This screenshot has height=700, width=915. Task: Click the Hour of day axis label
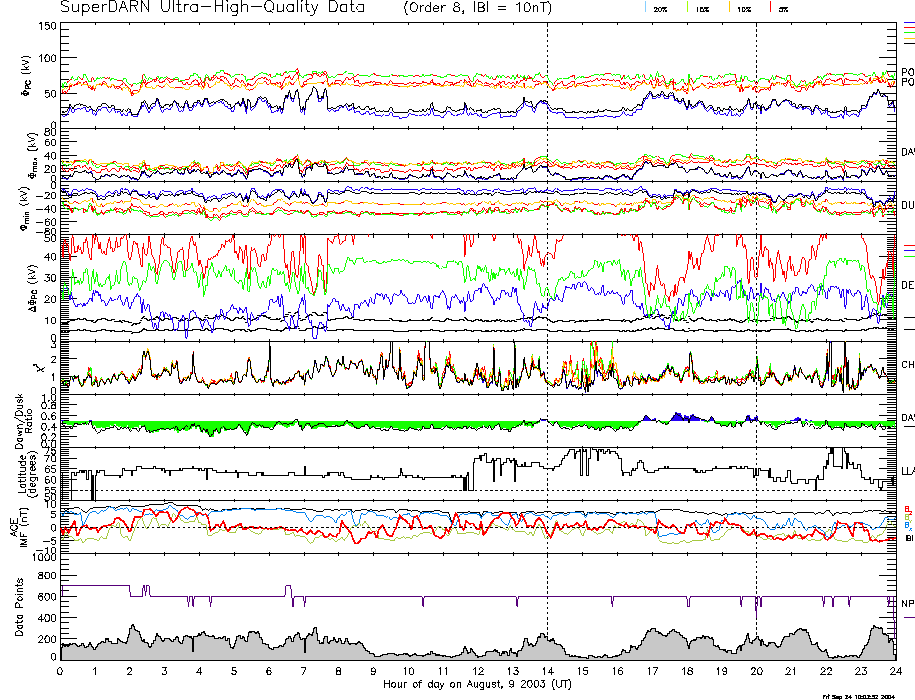pos(477,685)
